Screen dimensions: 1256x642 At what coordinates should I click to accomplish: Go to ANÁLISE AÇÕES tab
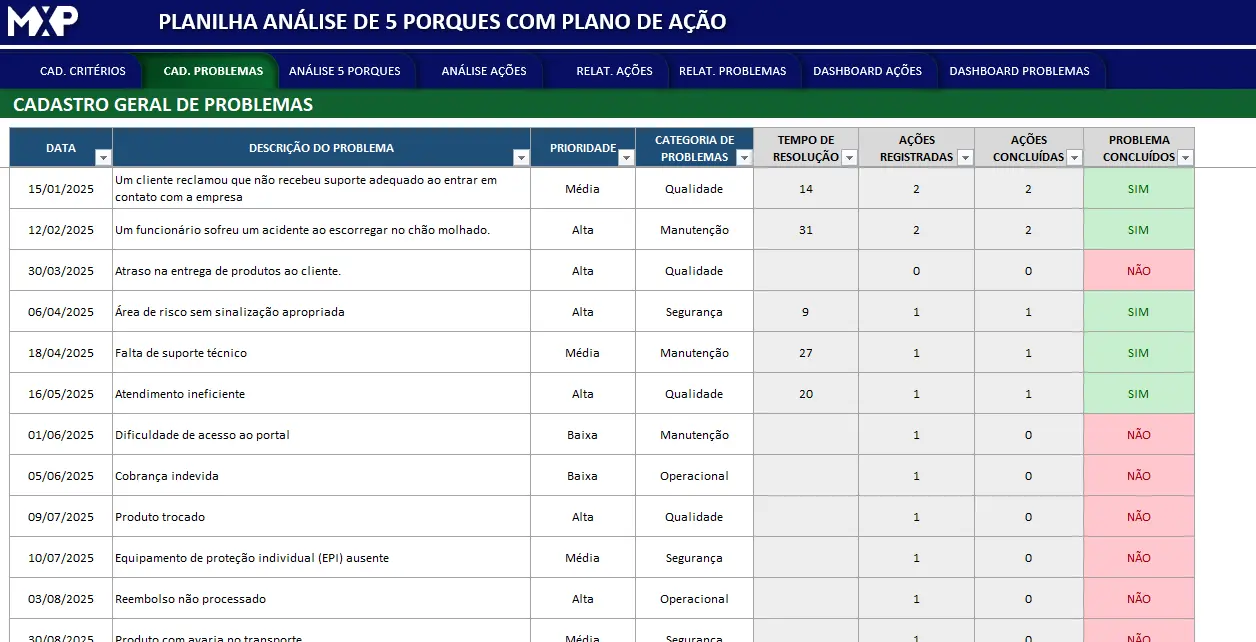point(484,71)
